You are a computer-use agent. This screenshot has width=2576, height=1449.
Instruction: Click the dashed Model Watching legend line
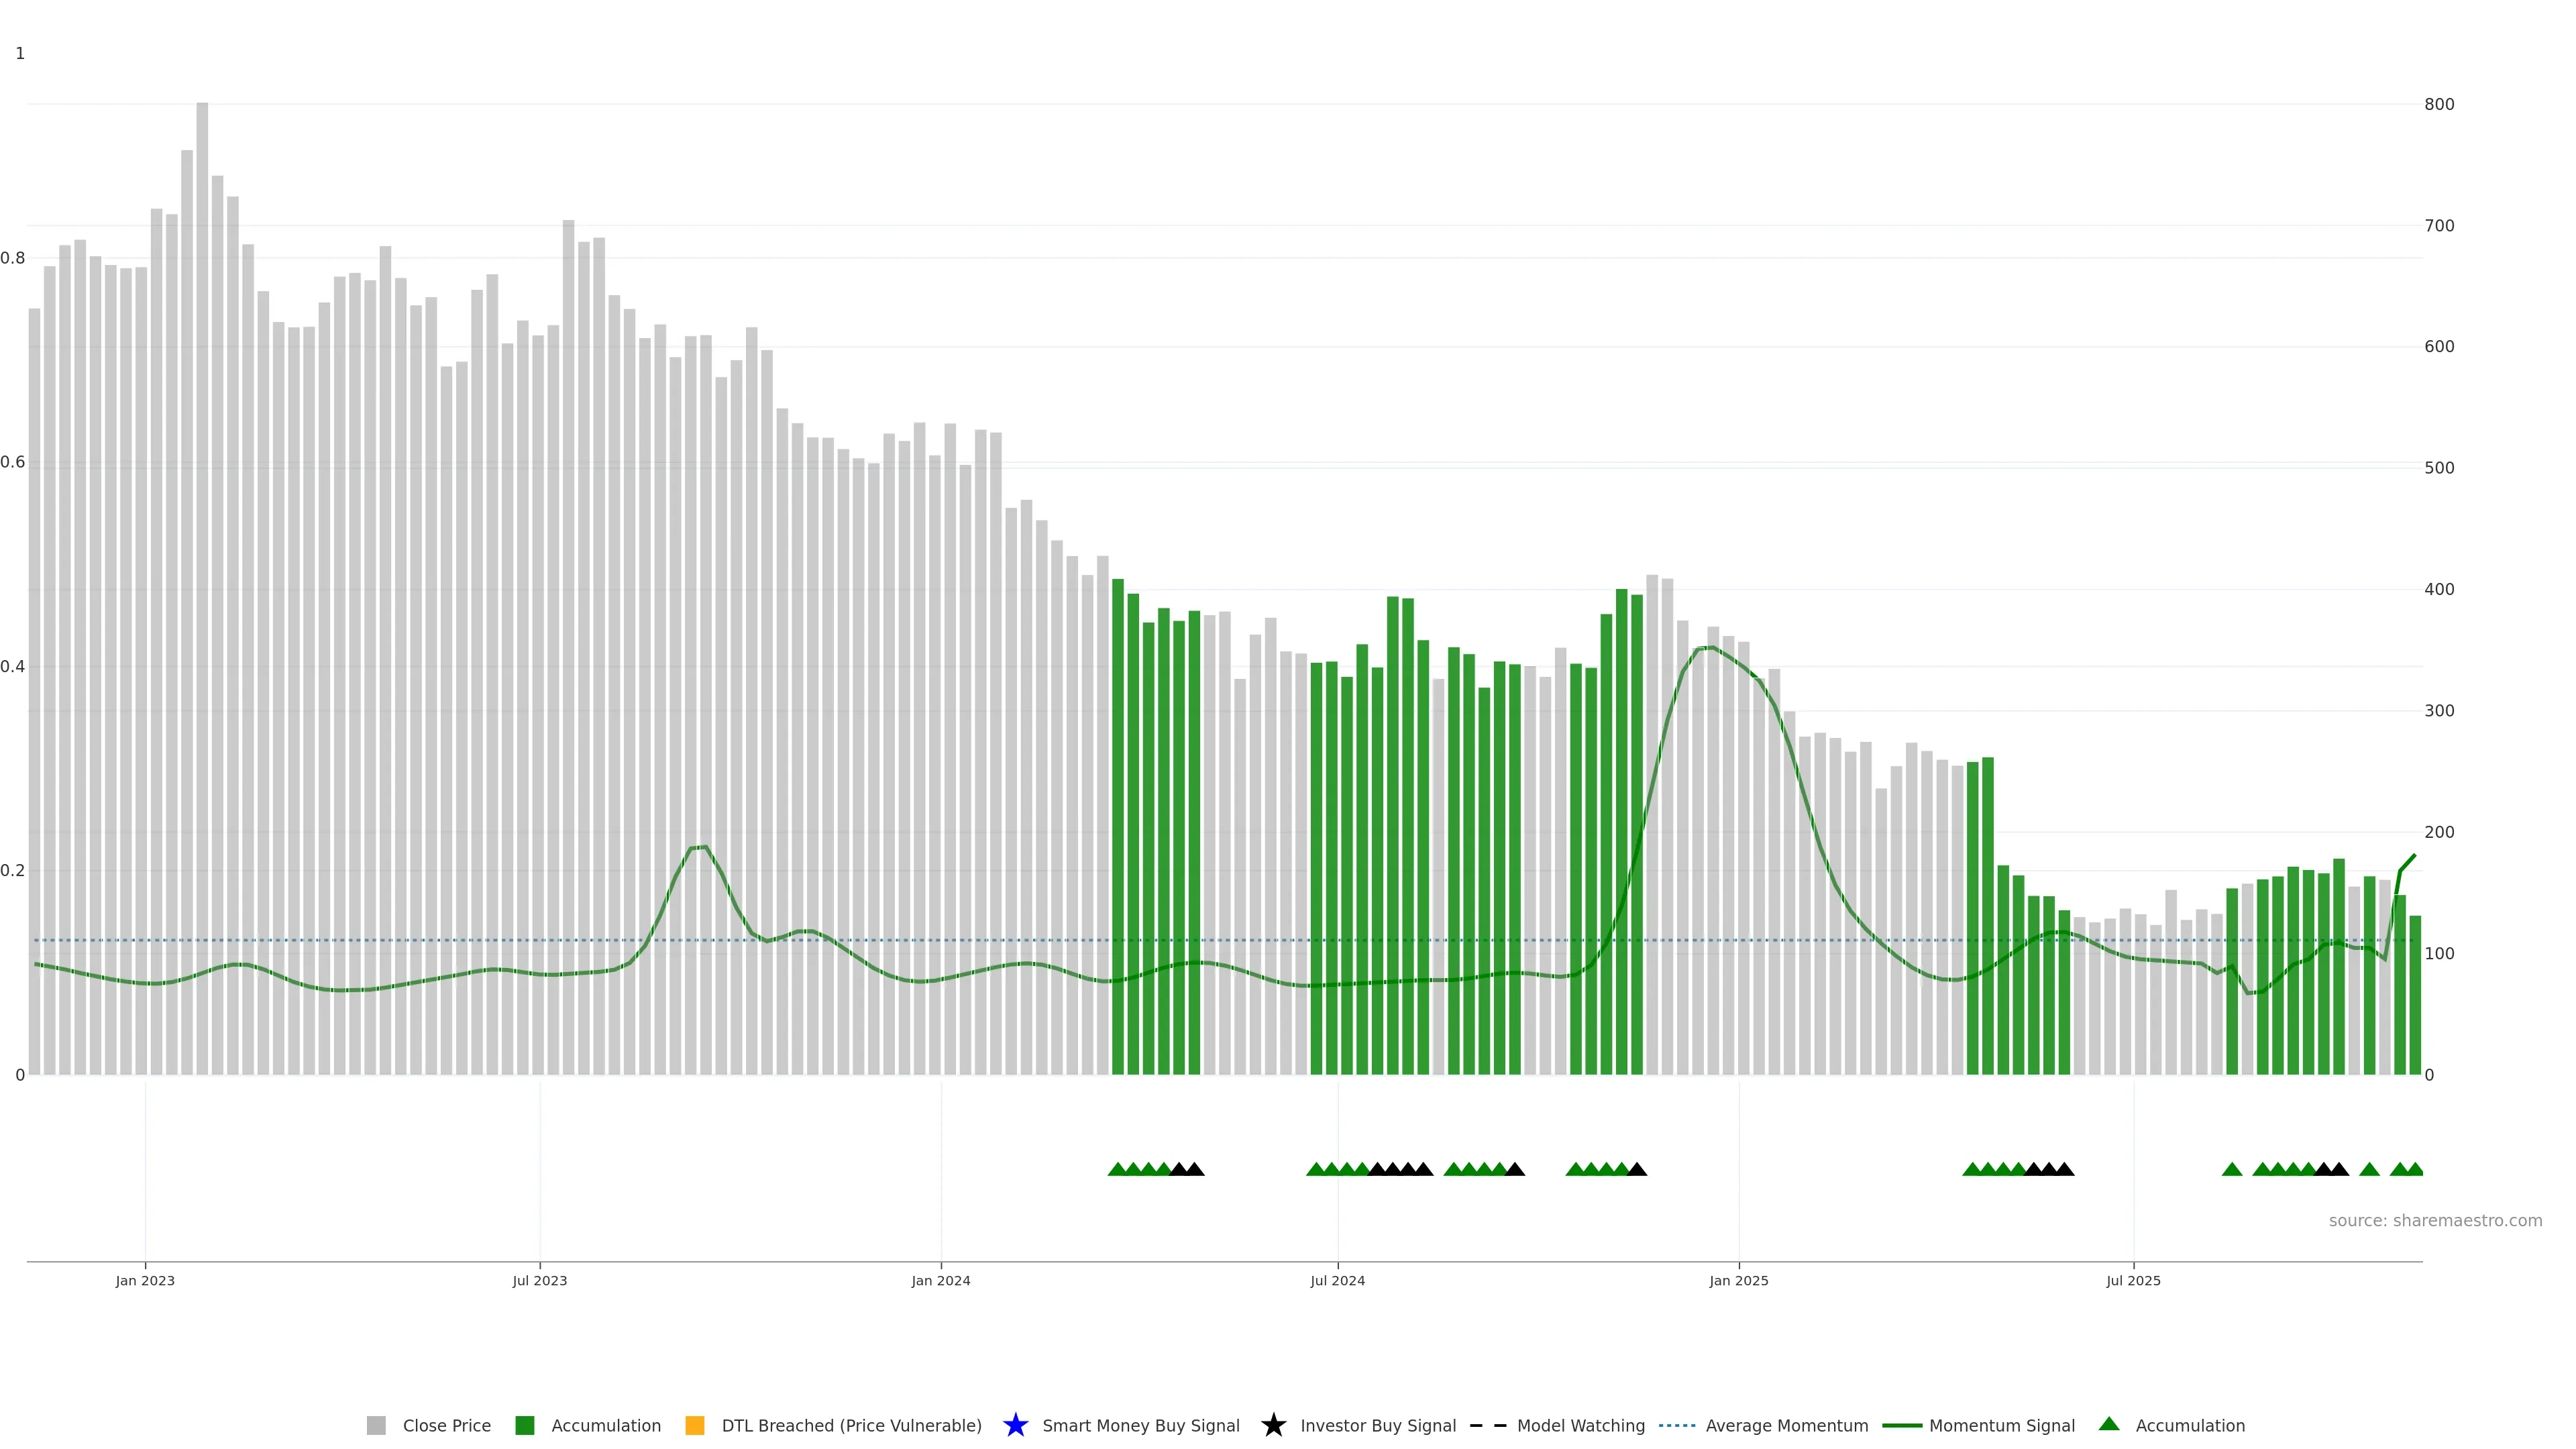click(x=1487, y=1426)
